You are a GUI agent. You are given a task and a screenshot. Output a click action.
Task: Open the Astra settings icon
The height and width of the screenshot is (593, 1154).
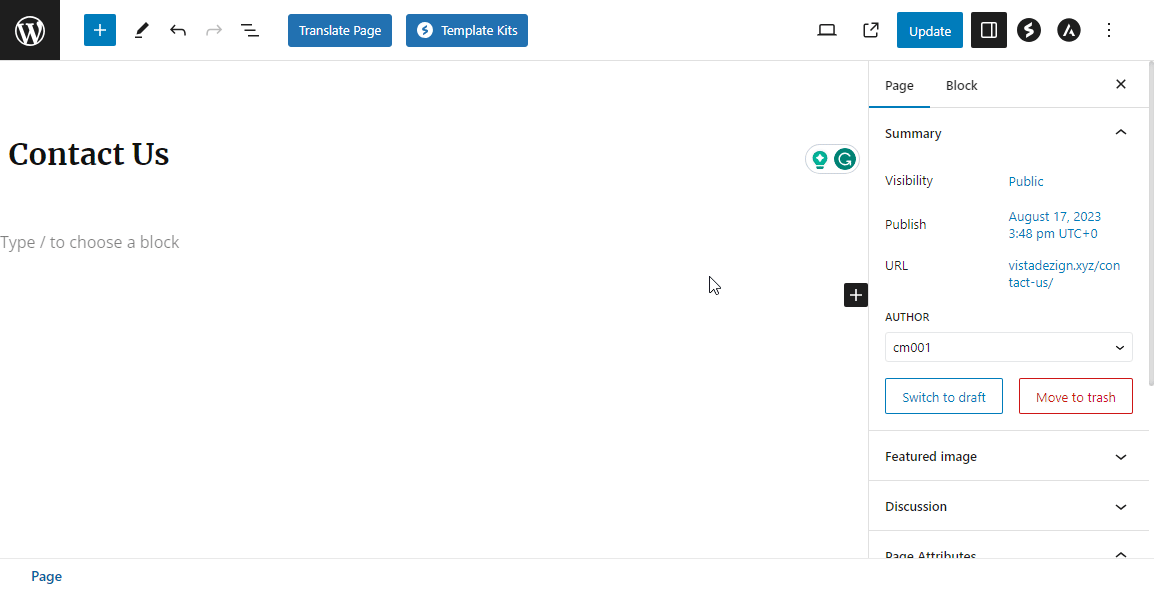coord(1069,30)
